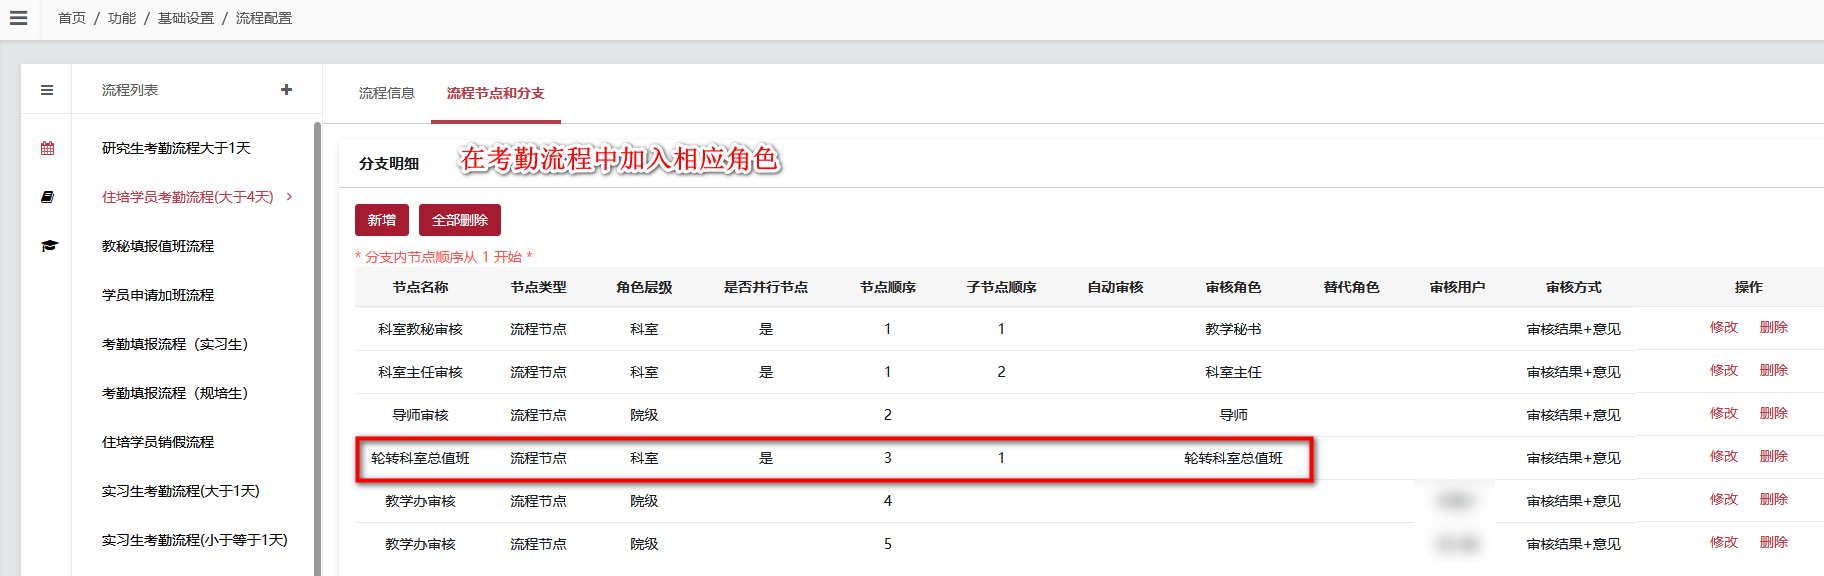This screenshot has height=576, width=1824.
Task: Open the graduation cap sidebar icon
Action: 49,246
